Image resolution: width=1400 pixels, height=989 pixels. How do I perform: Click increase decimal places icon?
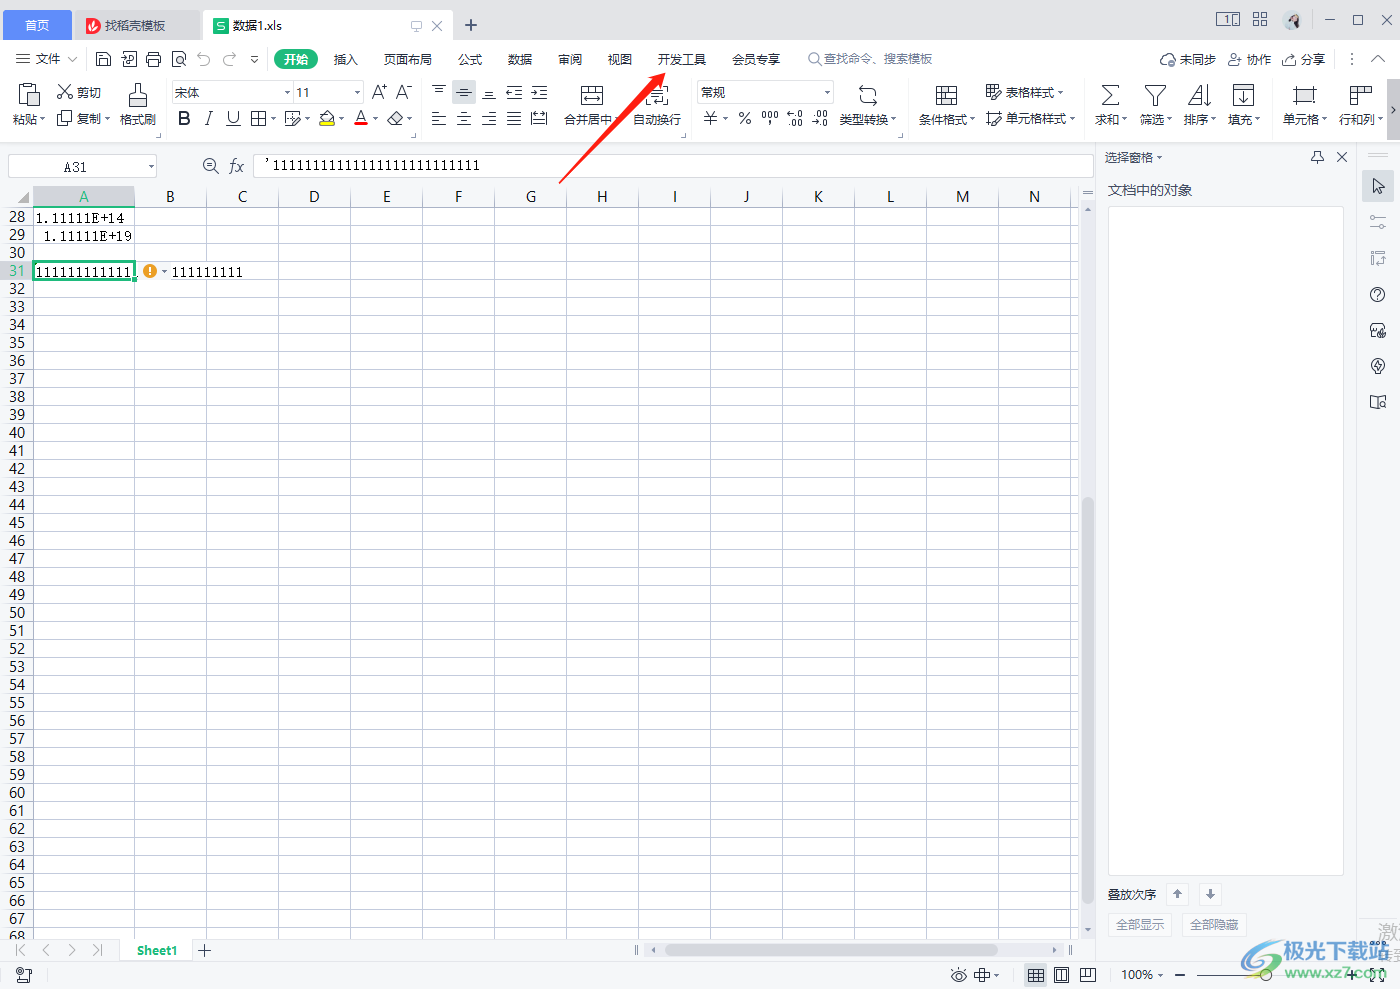click(x=795, y=118)
